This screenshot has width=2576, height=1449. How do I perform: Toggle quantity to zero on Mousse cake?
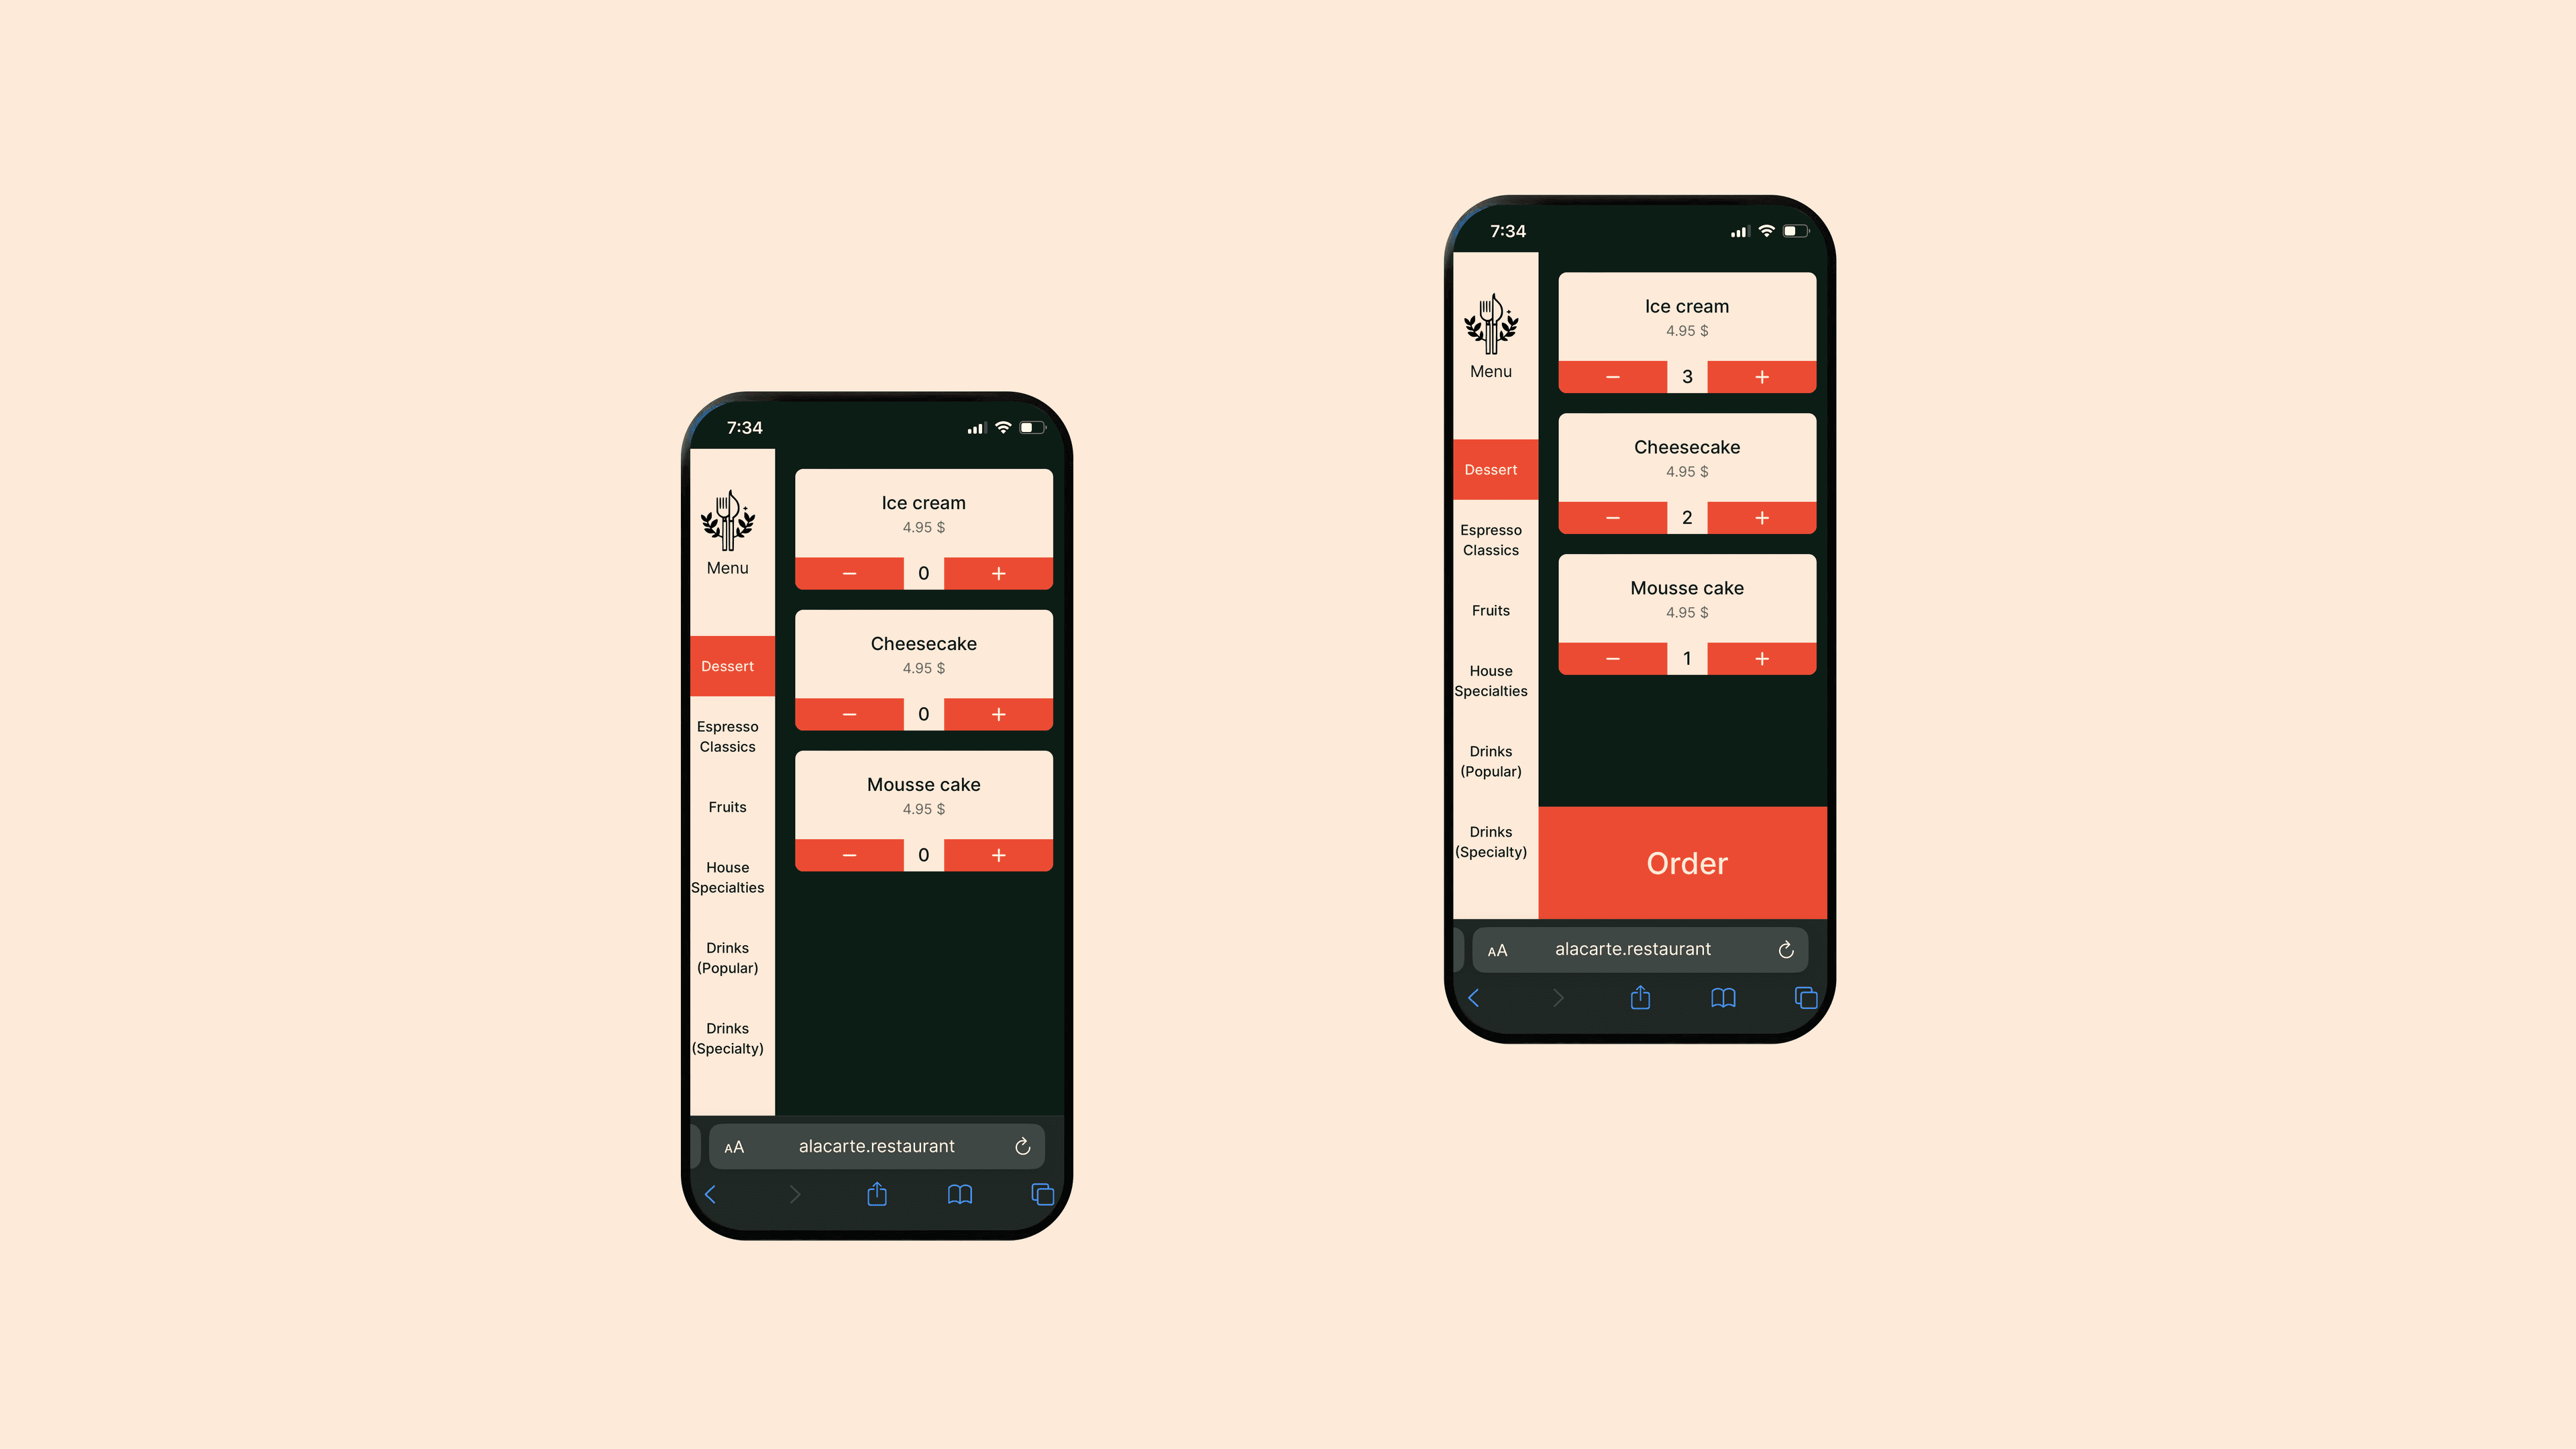click(x=1613, y=656)
